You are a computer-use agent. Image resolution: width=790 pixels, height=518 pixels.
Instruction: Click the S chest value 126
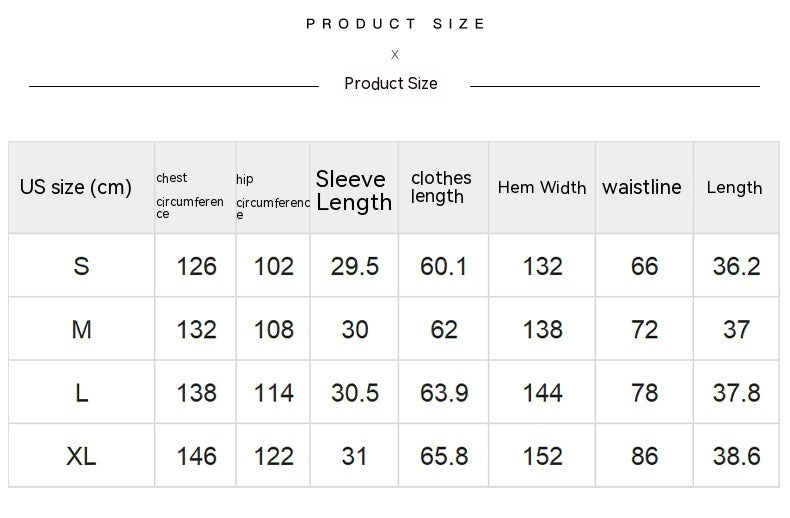(x=196, y=266)
